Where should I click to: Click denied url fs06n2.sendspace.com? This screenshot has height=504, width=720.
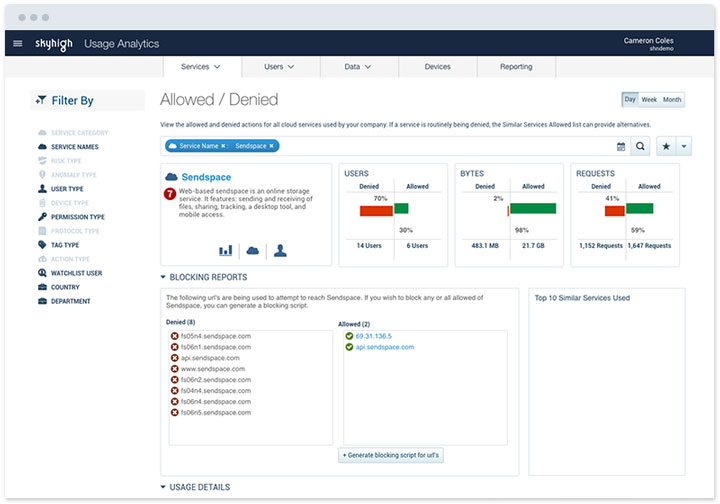(x=216, y=380)
